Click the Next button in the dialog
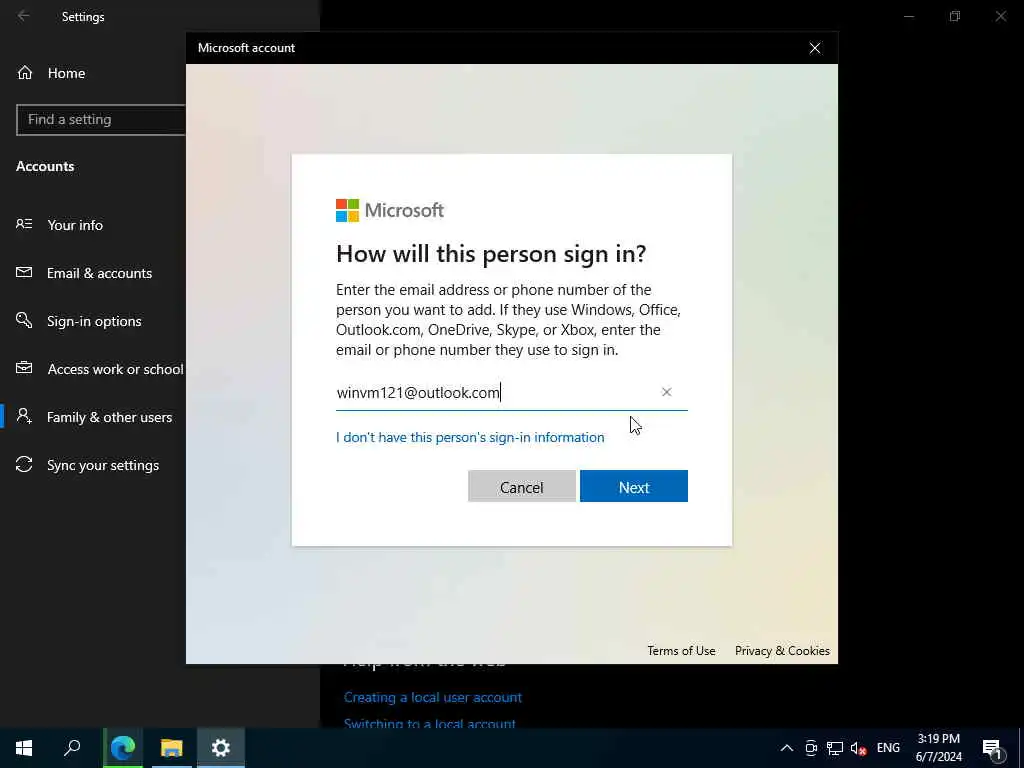 (x=633, y=487)
